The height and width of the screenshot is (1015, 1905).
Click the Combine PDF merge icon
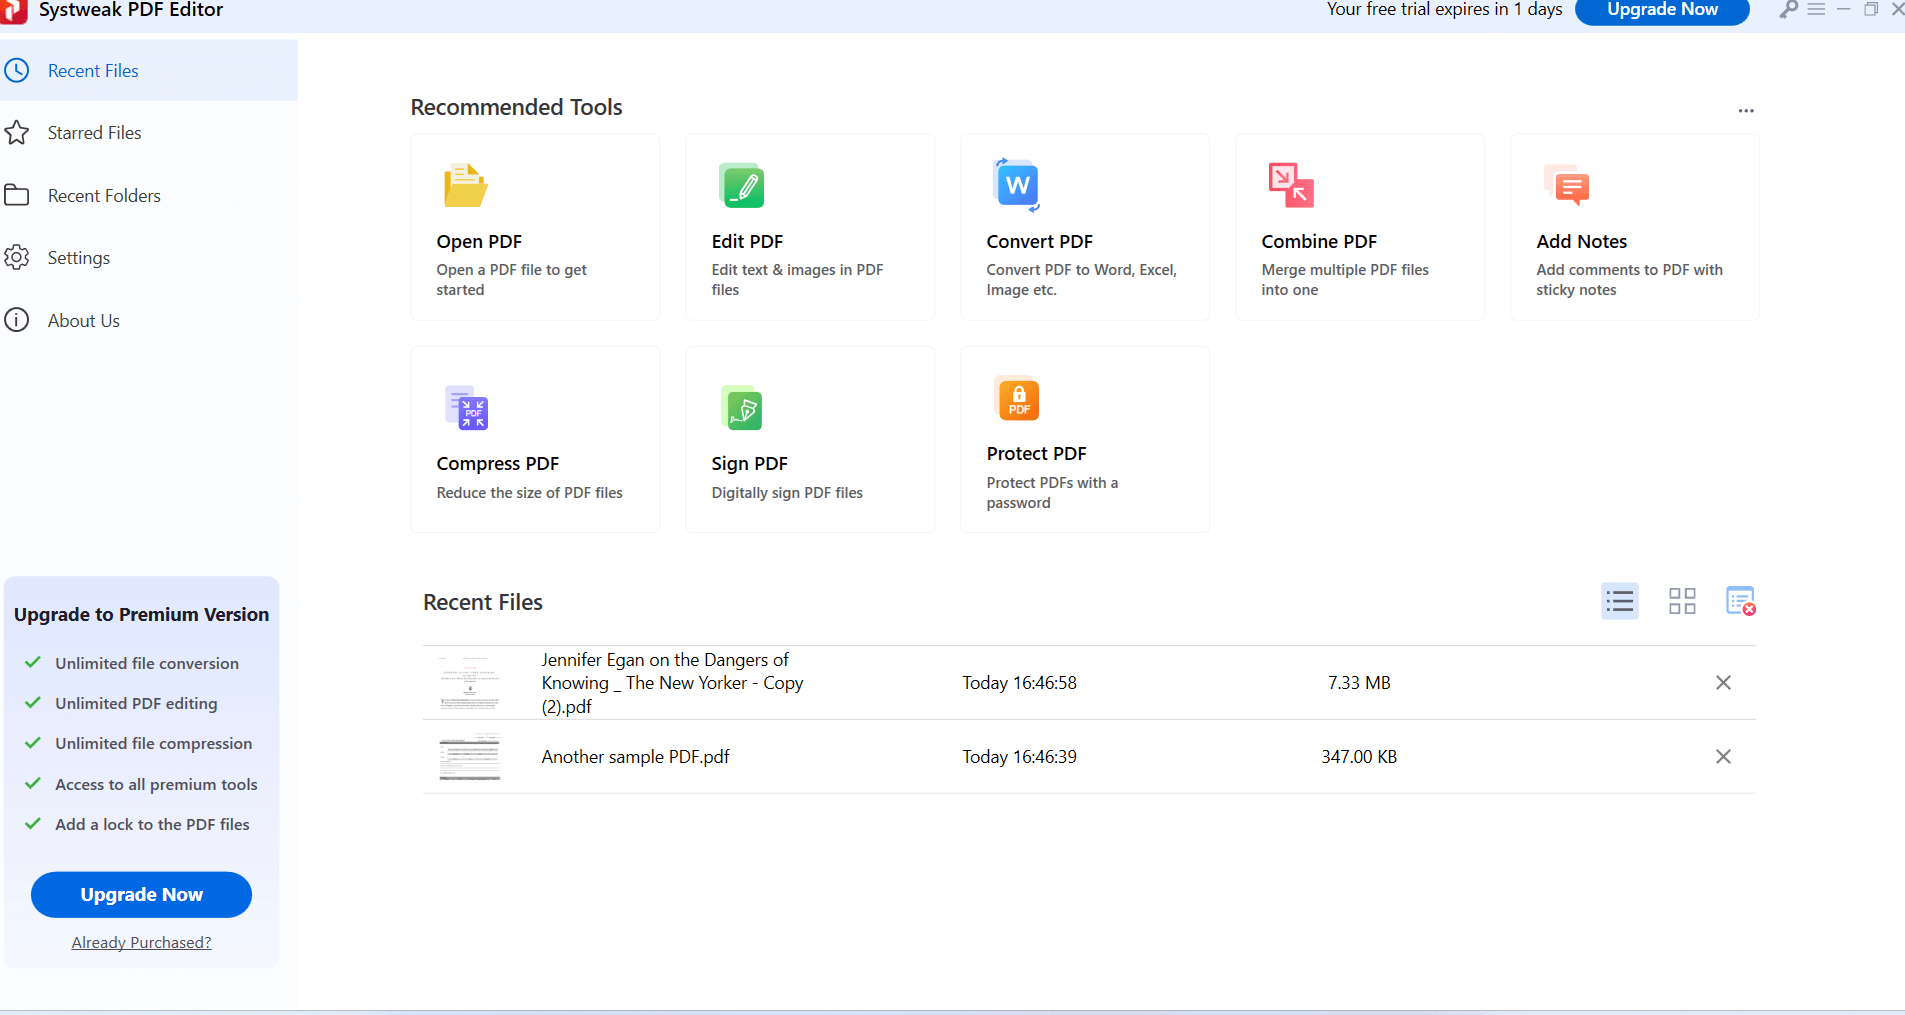[x=1291, y=185]
